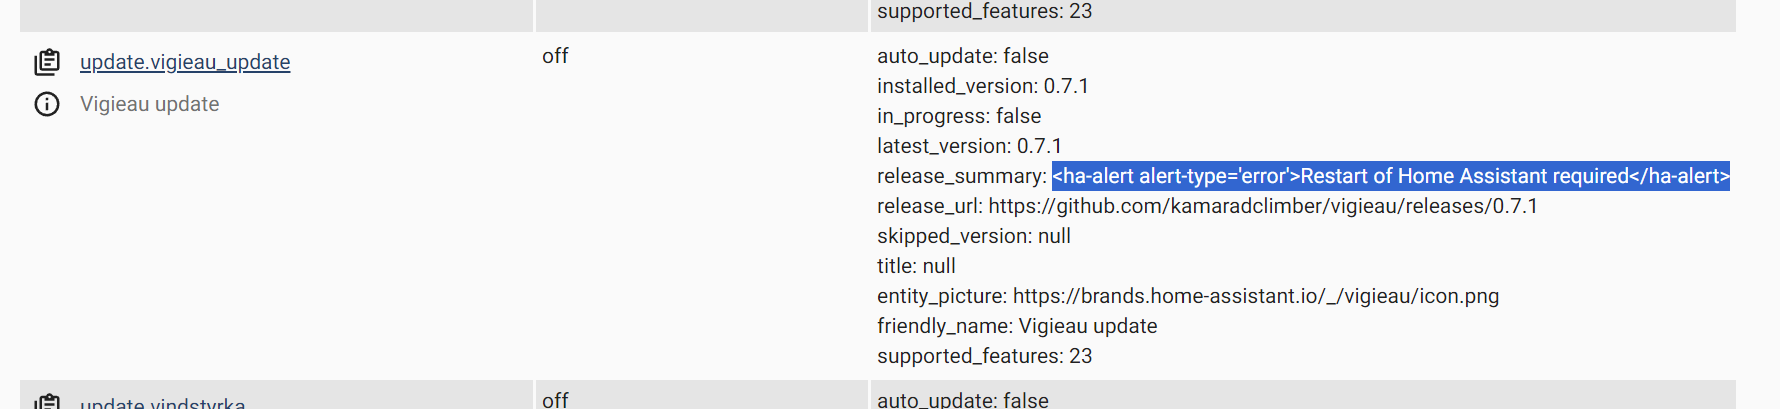The height and width of the screenshot is (409, 1780).
Task: Click vigieau's auto_update: false attribute
Action: (963, 56)
